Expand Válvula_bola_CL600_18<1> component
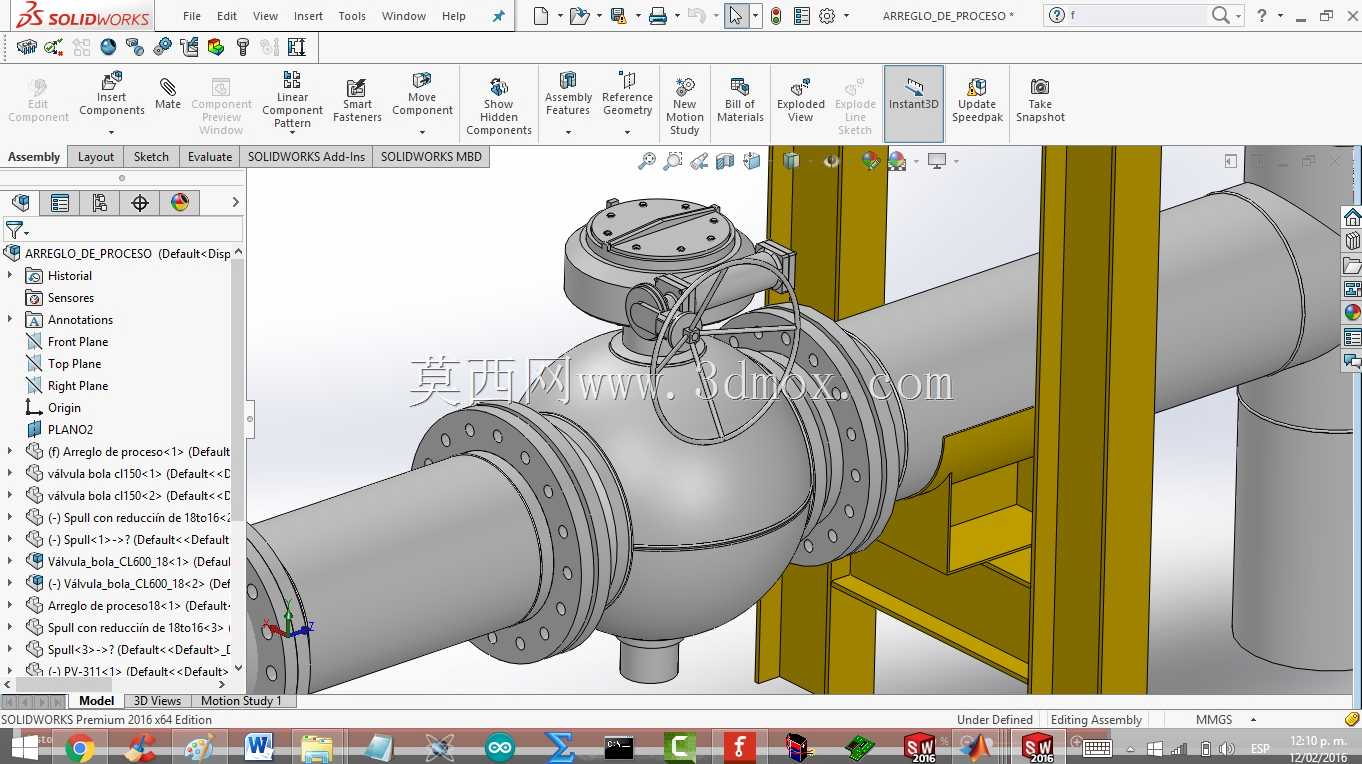1362x764 pixels. [x=10, y=561]
